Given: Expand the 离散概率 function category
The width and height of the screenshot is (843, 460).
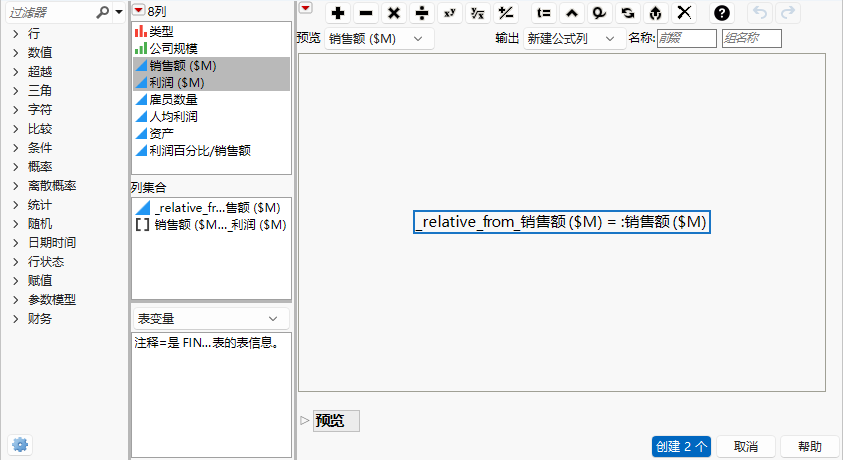Looking at the screenshot, I should click(x=16, y=186).
